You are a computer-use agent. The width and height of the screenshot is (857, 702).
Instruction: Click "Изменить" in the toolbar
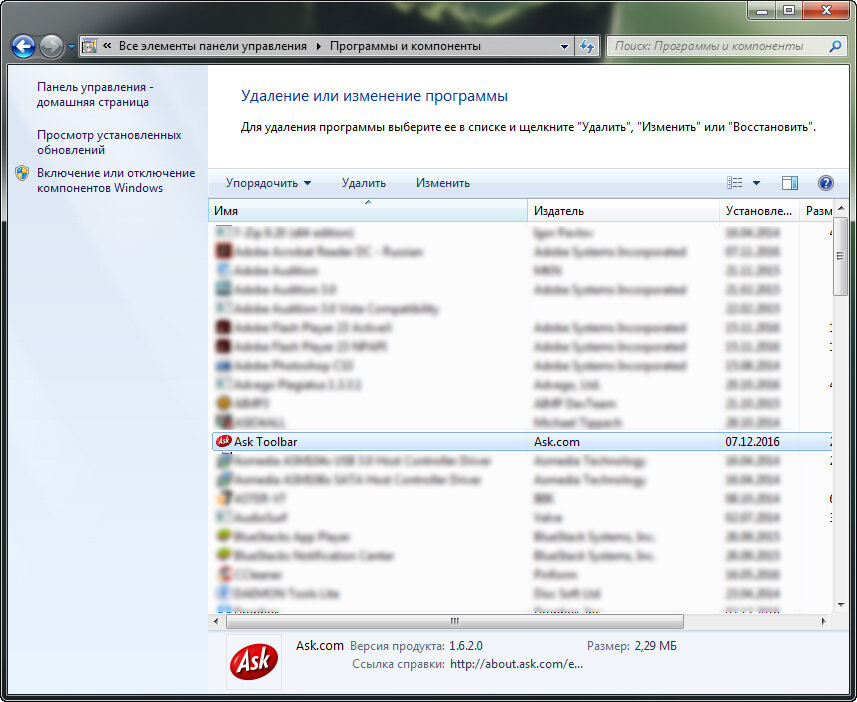(x=443, y=183)
